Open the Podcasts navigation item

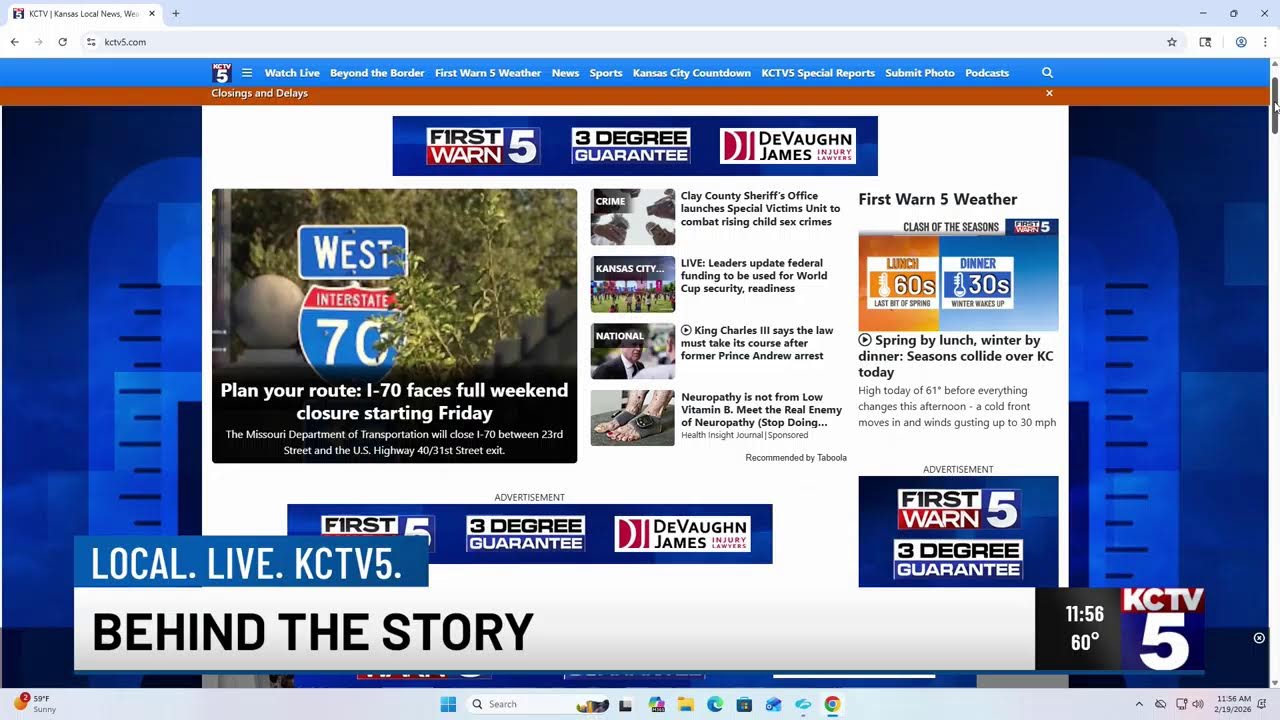click(987, 73)
